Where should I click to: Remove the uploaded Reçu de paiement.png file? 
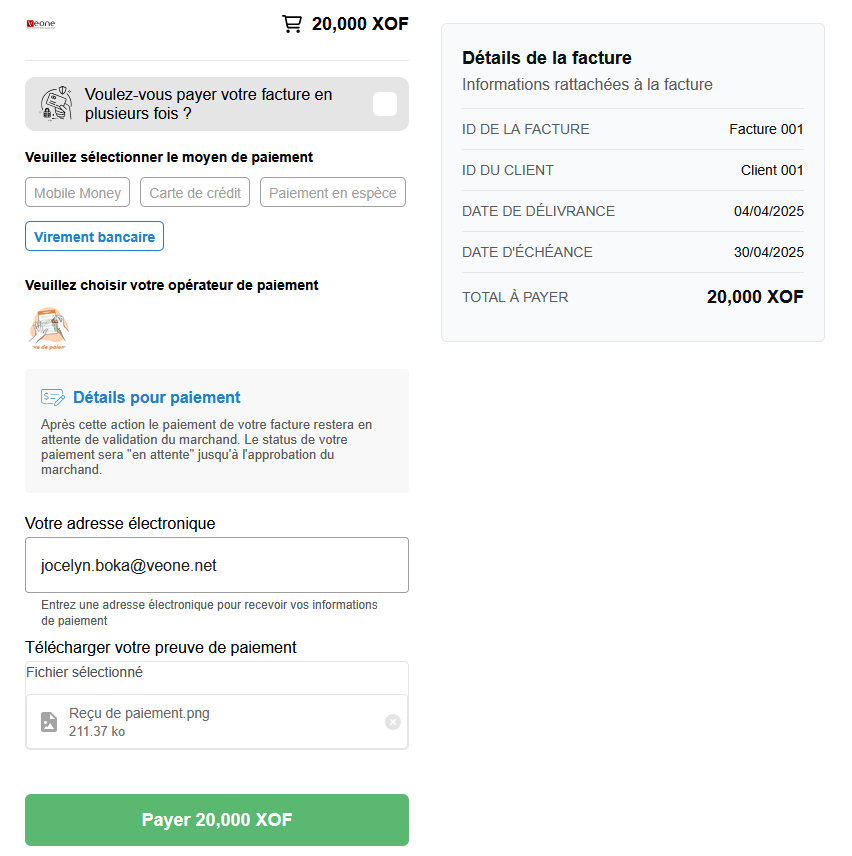tap(393, 722)
